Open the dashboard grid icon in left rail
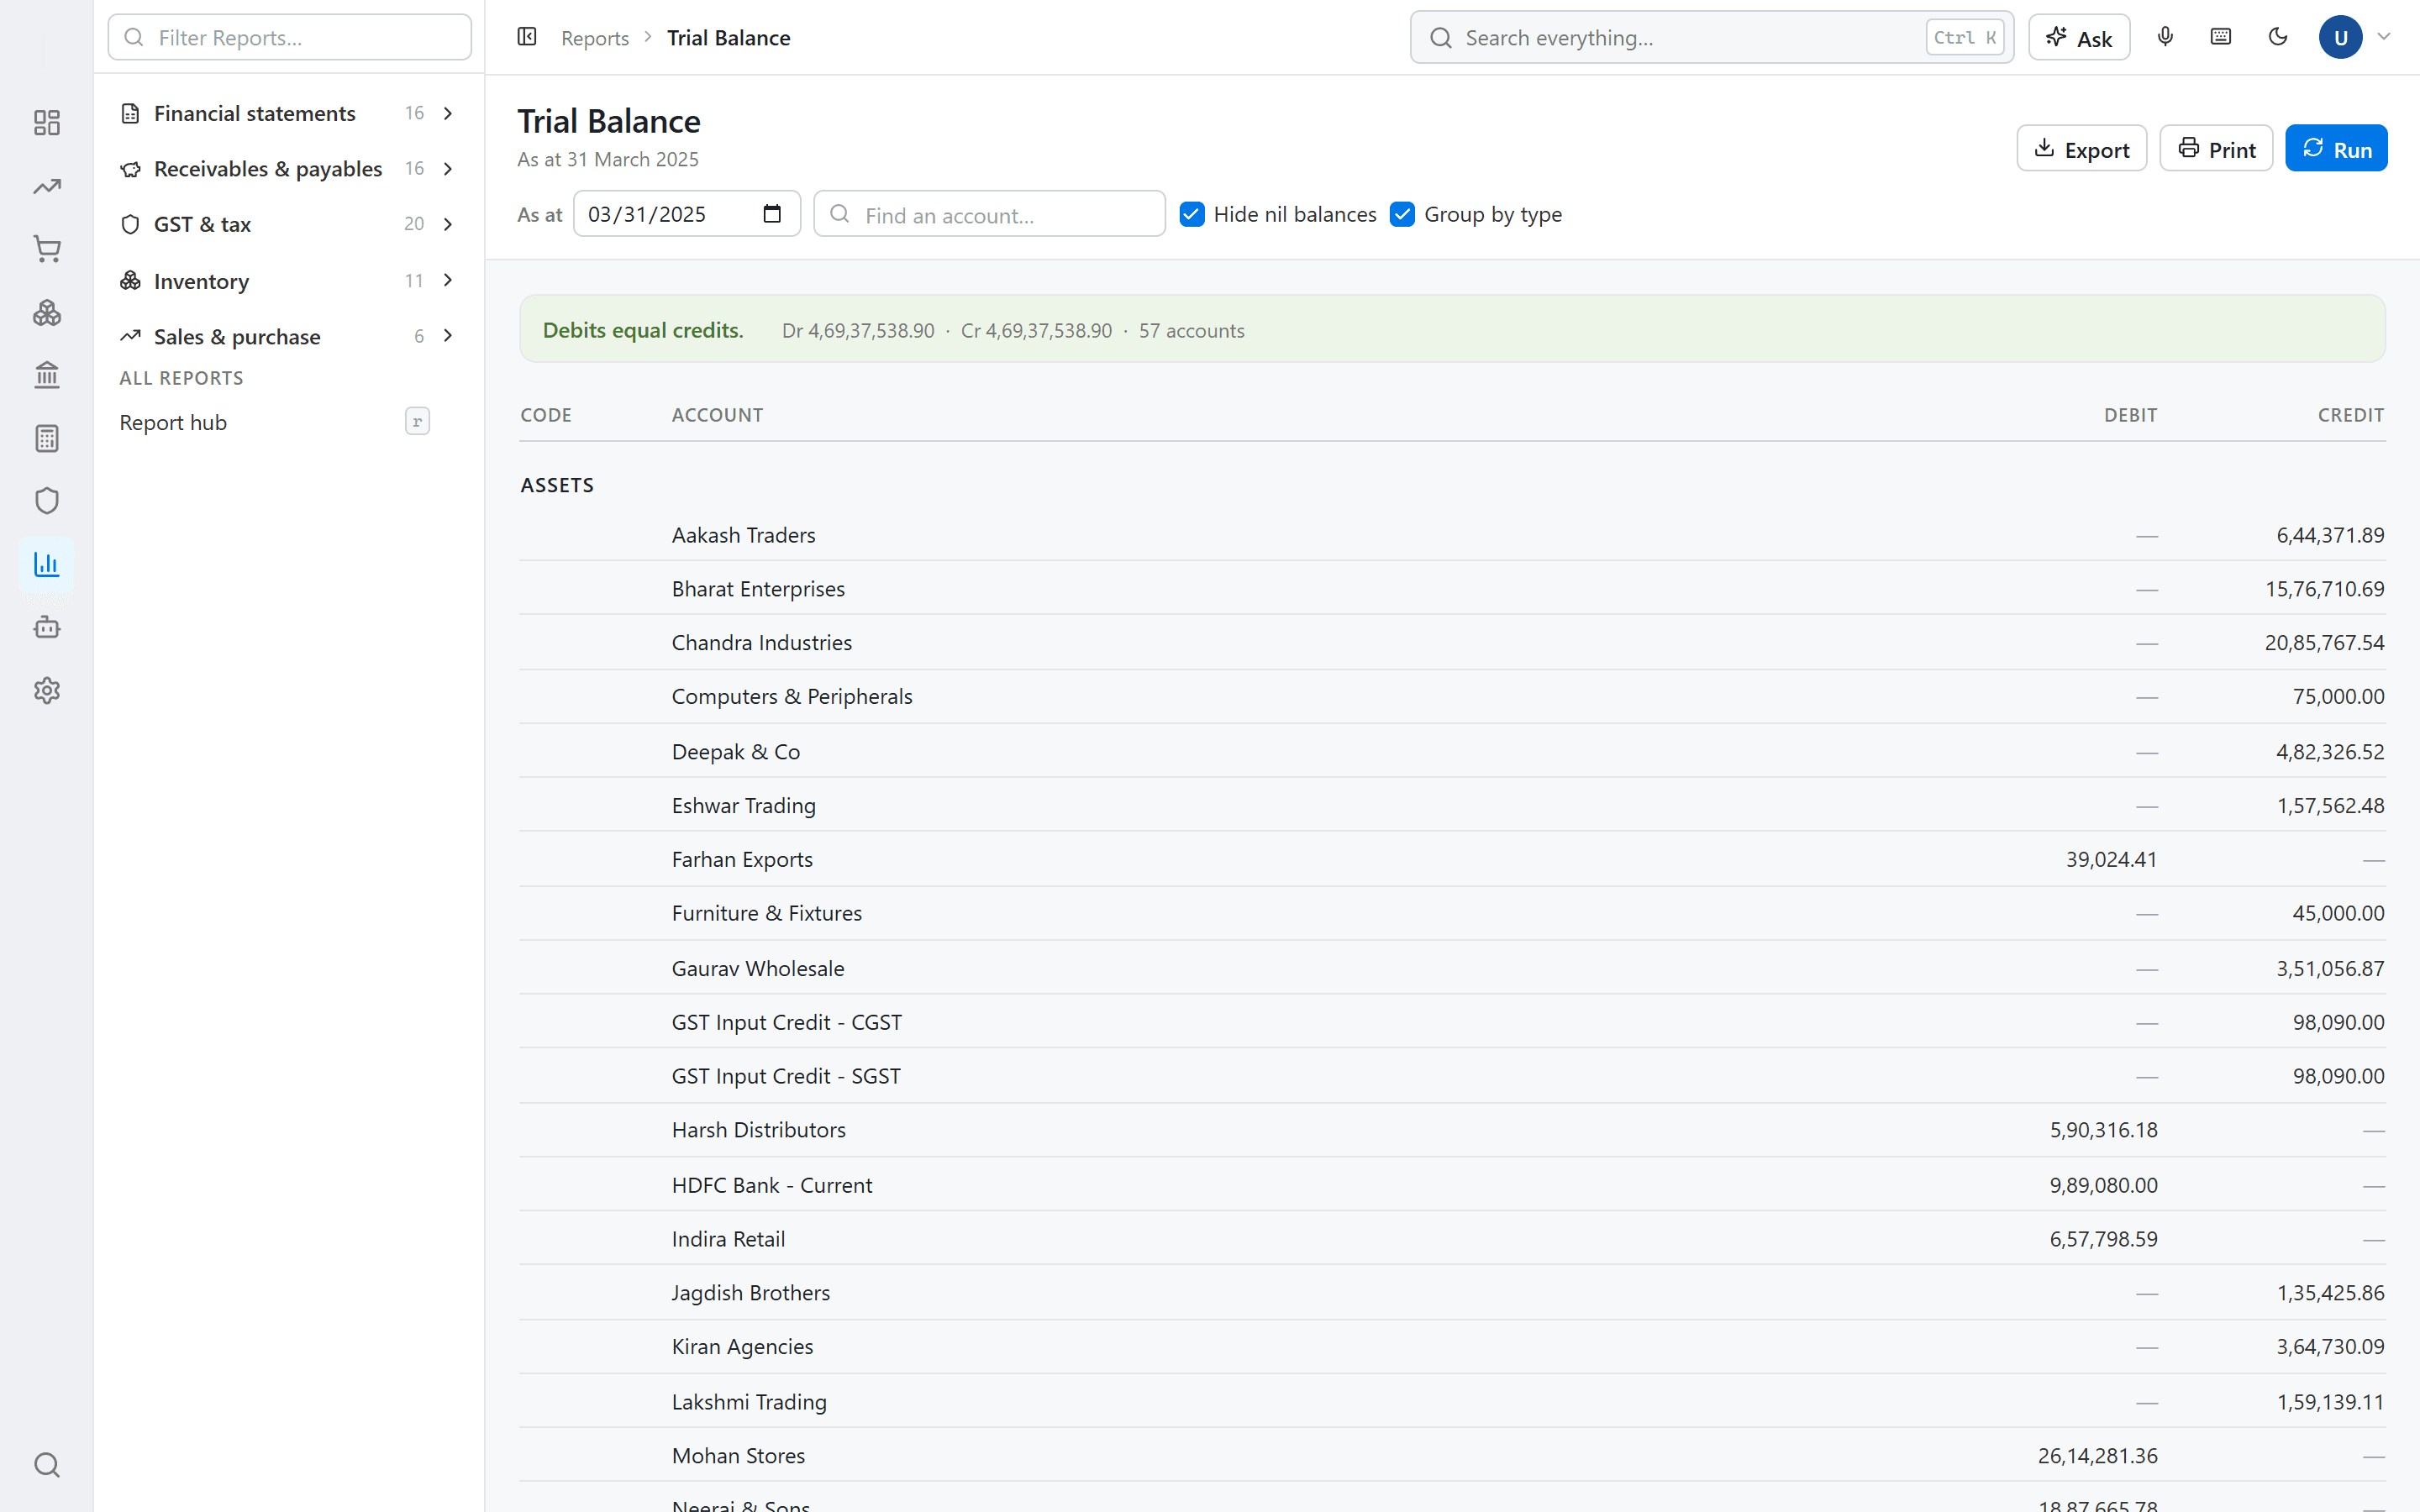Viewport: 2420px width, 1512px height. 47,123
